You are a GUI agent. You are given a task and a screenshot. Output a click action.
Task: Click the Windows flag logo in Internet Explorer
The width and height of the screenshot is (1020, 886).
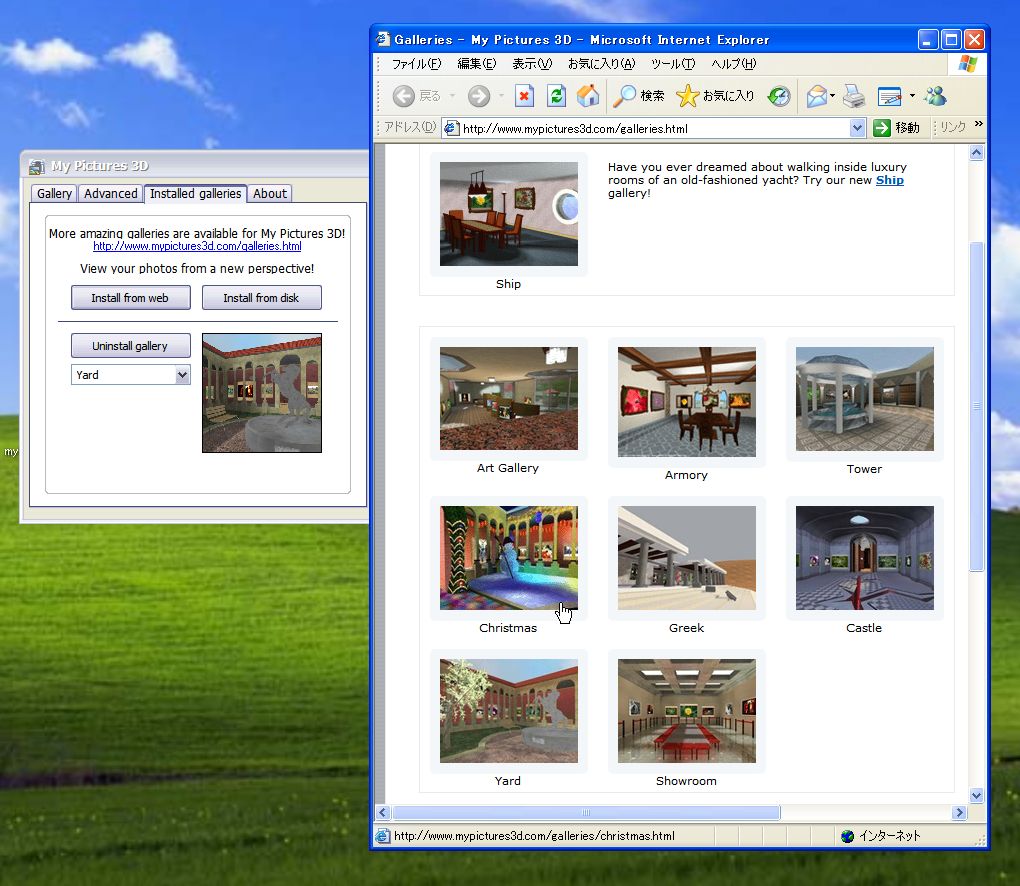click(x=968, y=64)
